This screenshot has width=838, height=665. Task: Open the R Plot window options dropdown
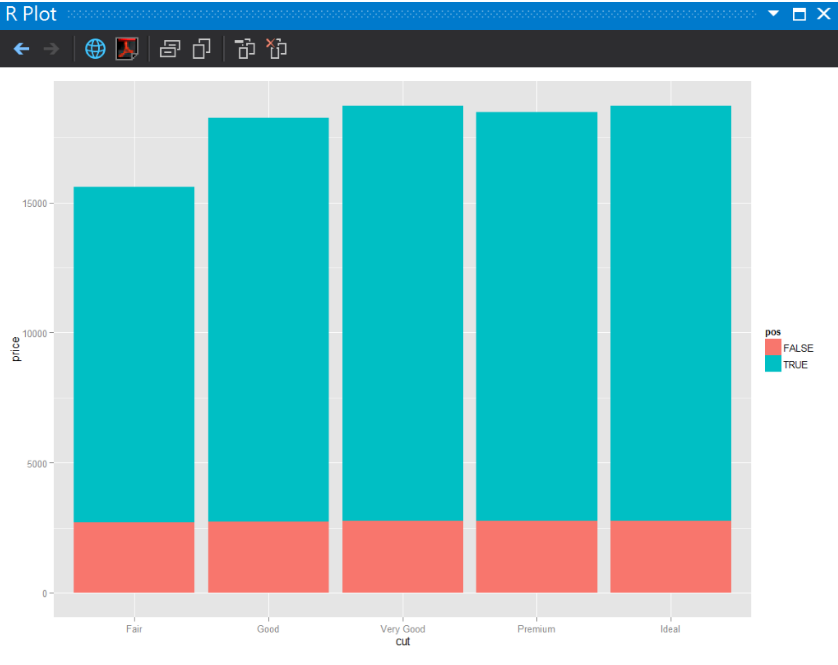point(773,13)
